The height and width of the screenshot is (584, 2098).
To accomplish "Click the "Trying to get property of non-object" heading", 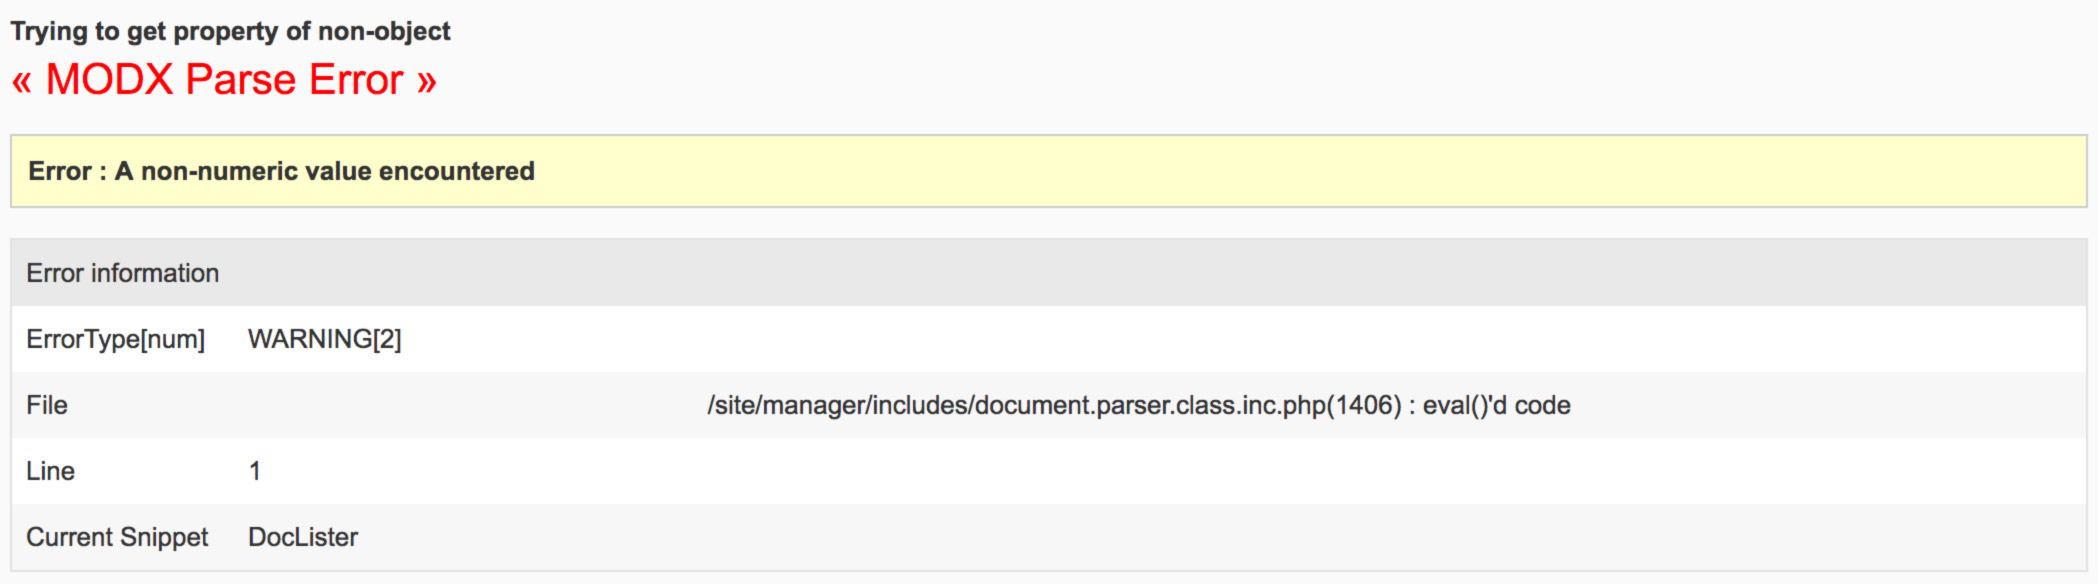I will (x=230, y=31).
